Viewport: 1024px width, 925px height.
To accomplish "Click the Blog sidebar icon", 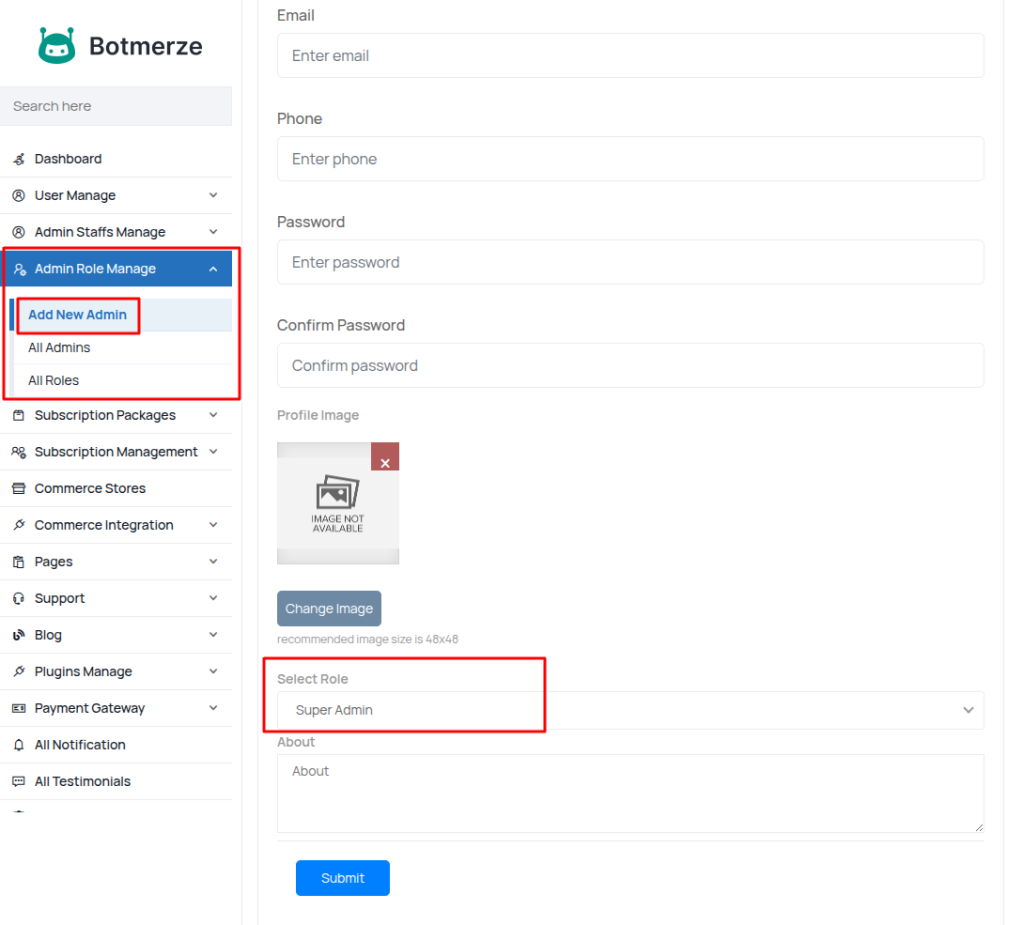I will coord(18,635).
